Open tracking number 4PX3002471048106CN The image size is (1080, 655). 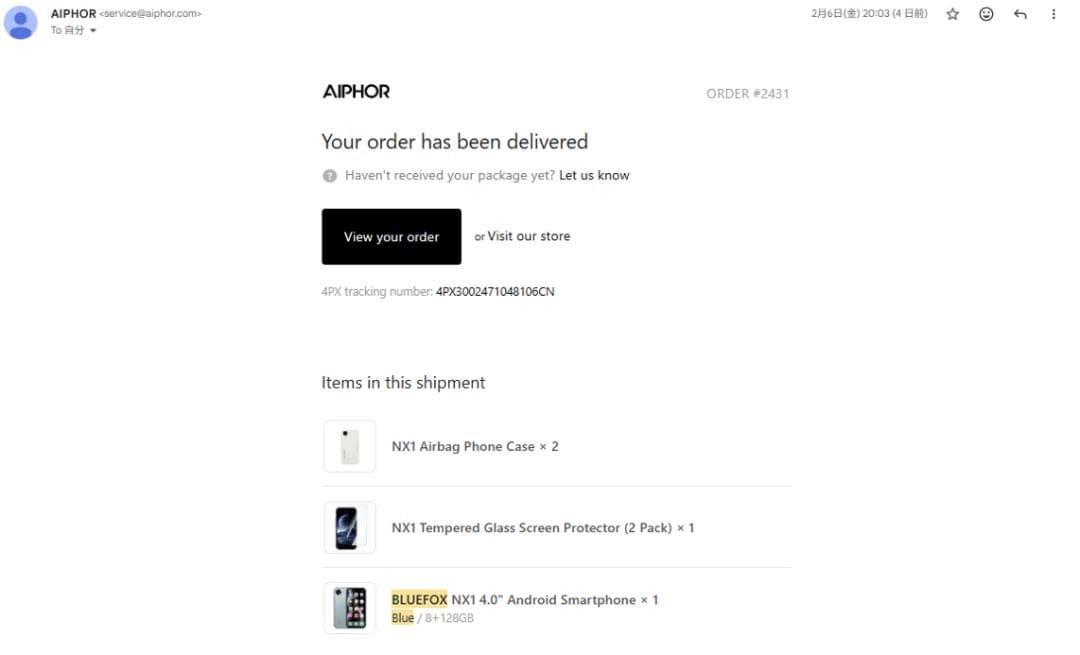tap(495, 292)
